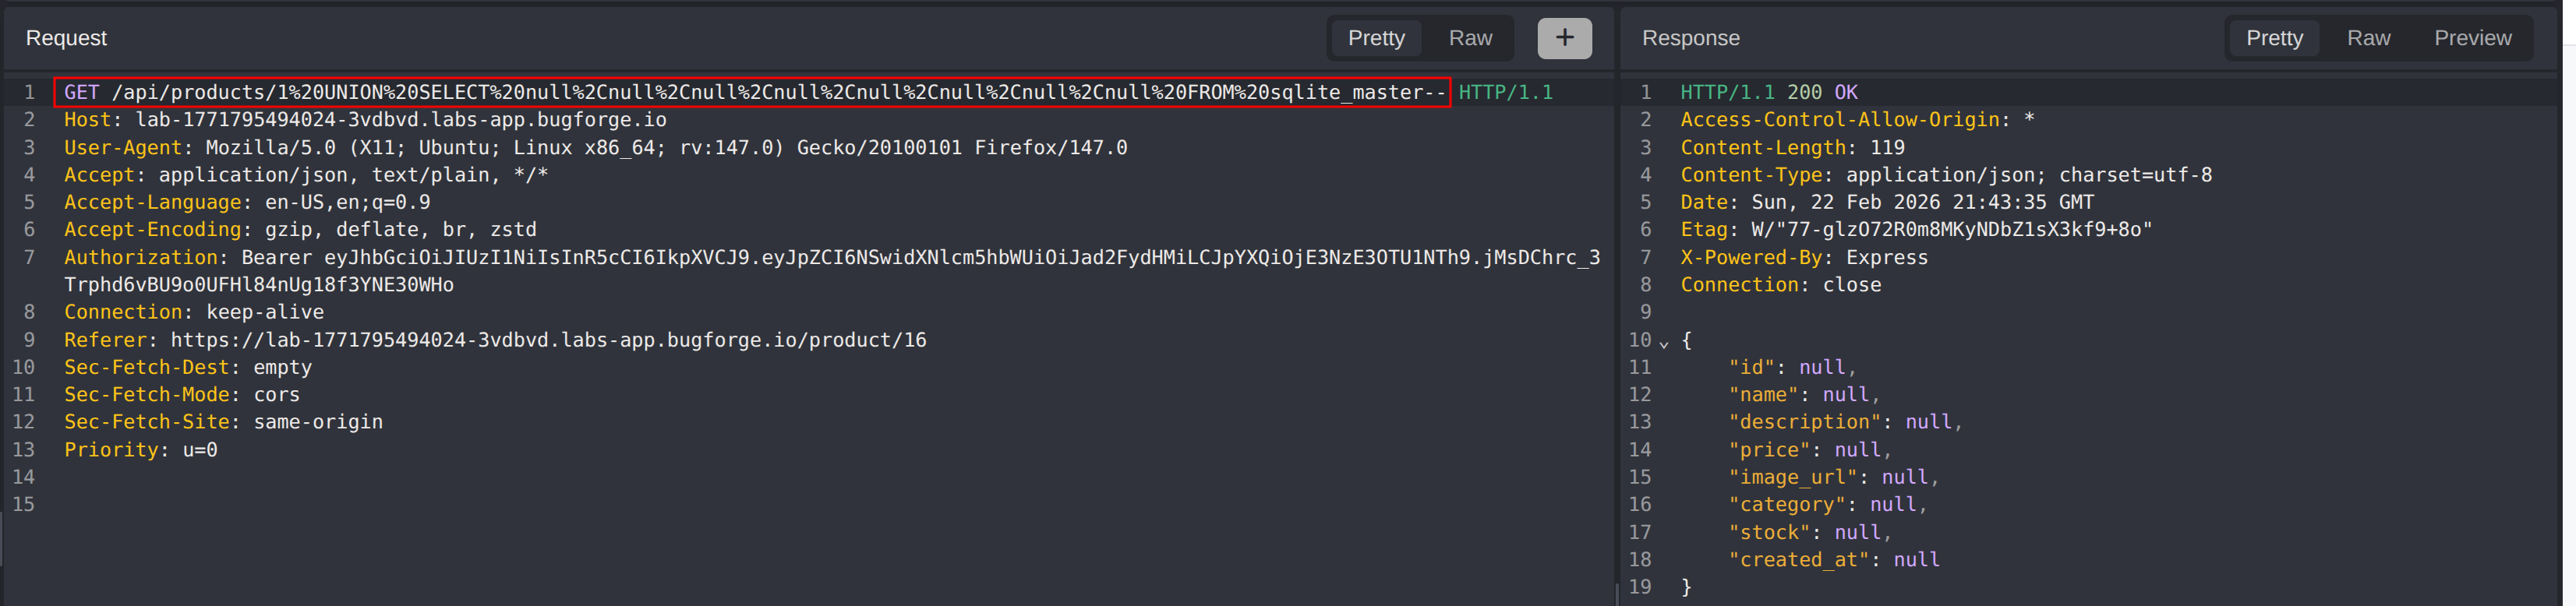The width and height of the screenshot is (2576, 606).
Task: Click the HTTP/1.1 200 OK status line
Action: (x=1768, y=93)
